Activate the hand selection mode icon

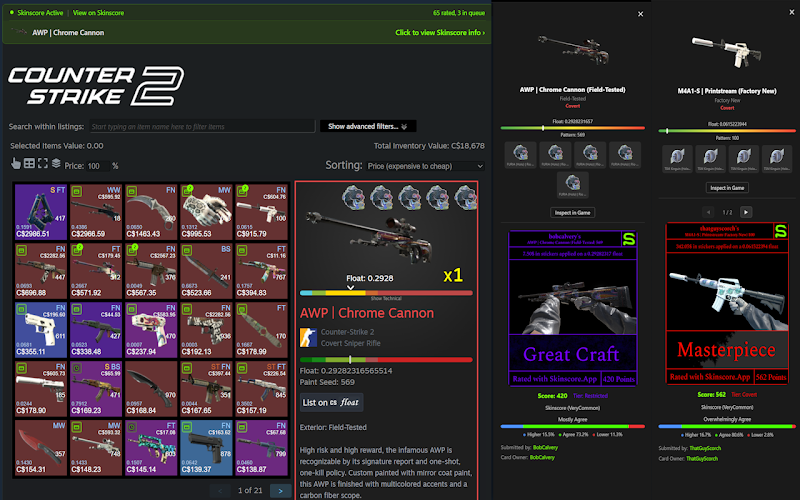tap(16, 163)
